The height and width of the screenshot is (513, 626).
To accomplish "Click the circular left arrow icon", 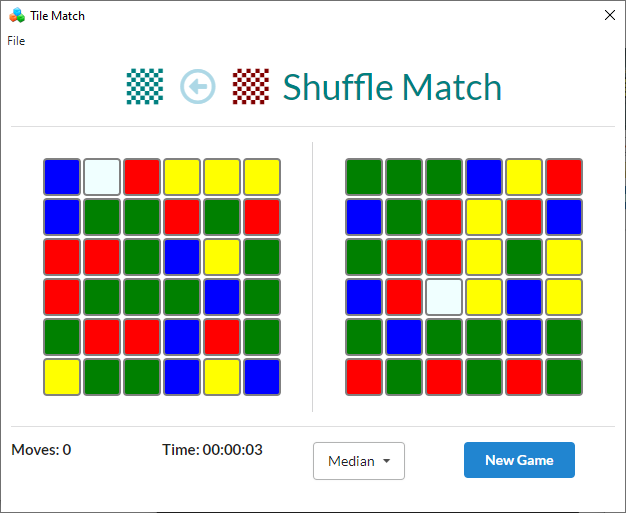I will pos(197,87).
